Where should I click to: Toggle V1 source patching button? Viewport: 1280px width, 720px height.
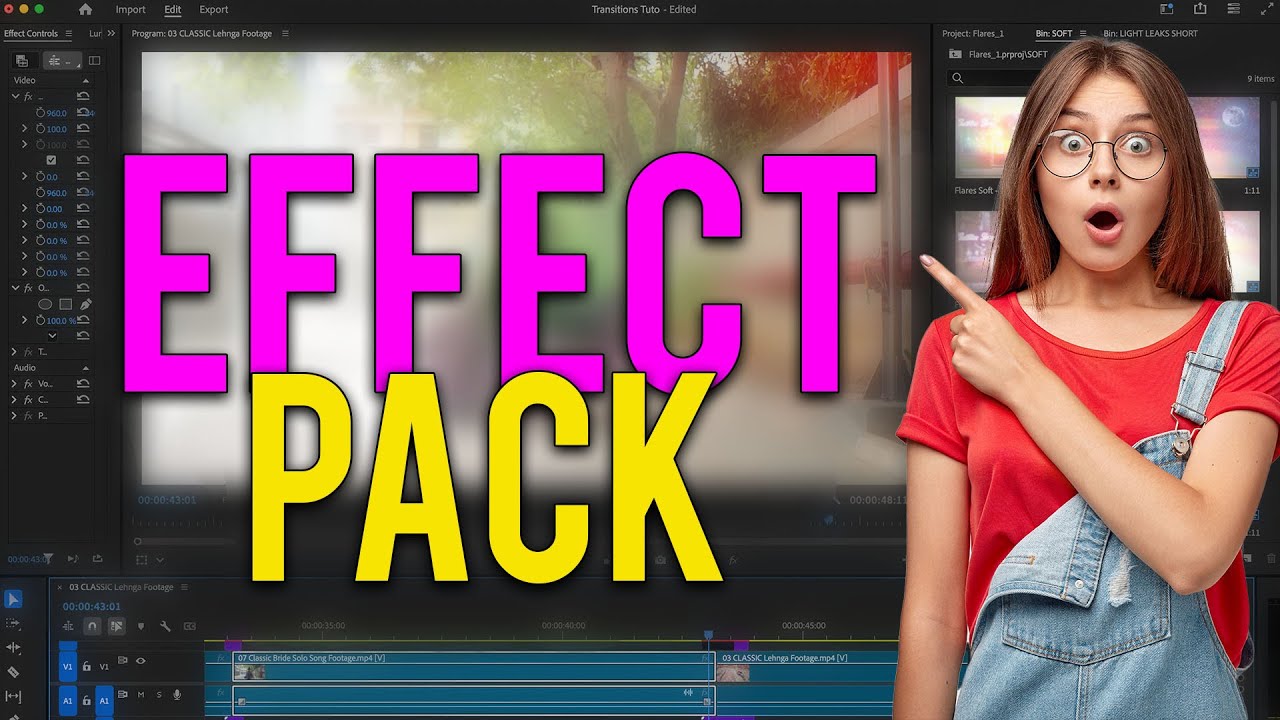68,666
